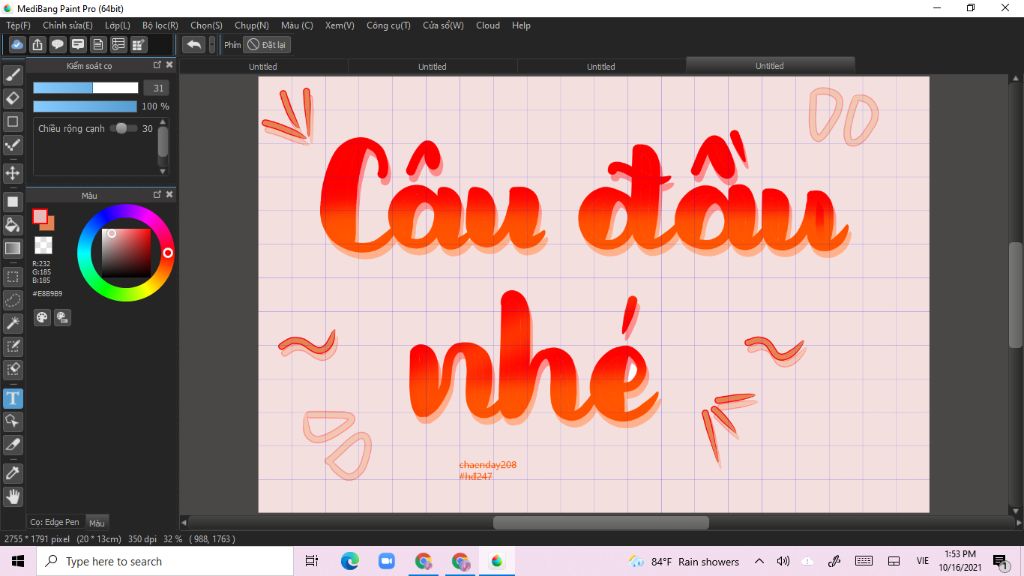This screenshot has height=576, width=1024.
Task: Open the Bộ lọc(R) menu
Action: [x=160, y=25]
